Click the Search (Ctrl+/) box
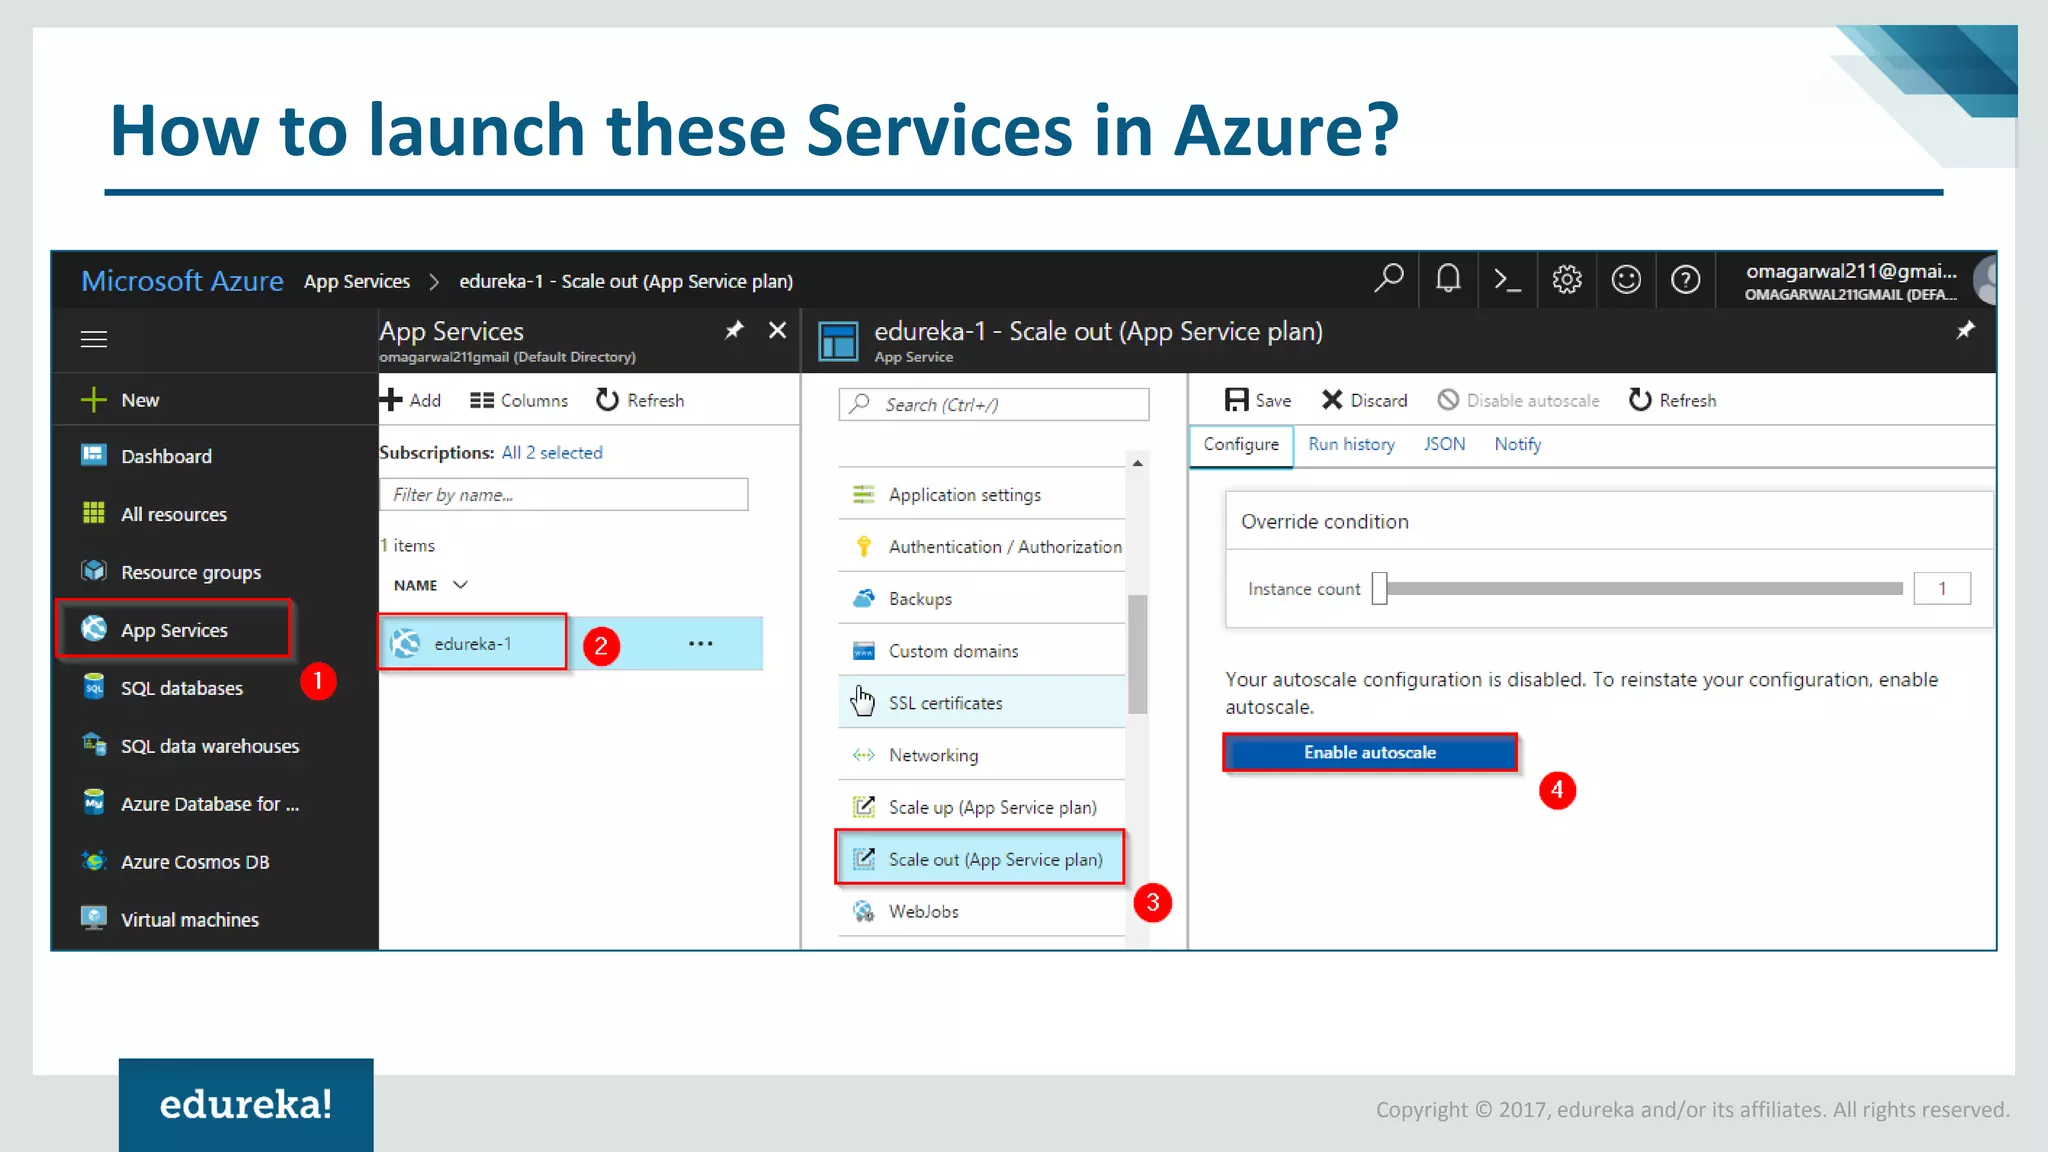The image size is (2048, 1152). (994, 404)
